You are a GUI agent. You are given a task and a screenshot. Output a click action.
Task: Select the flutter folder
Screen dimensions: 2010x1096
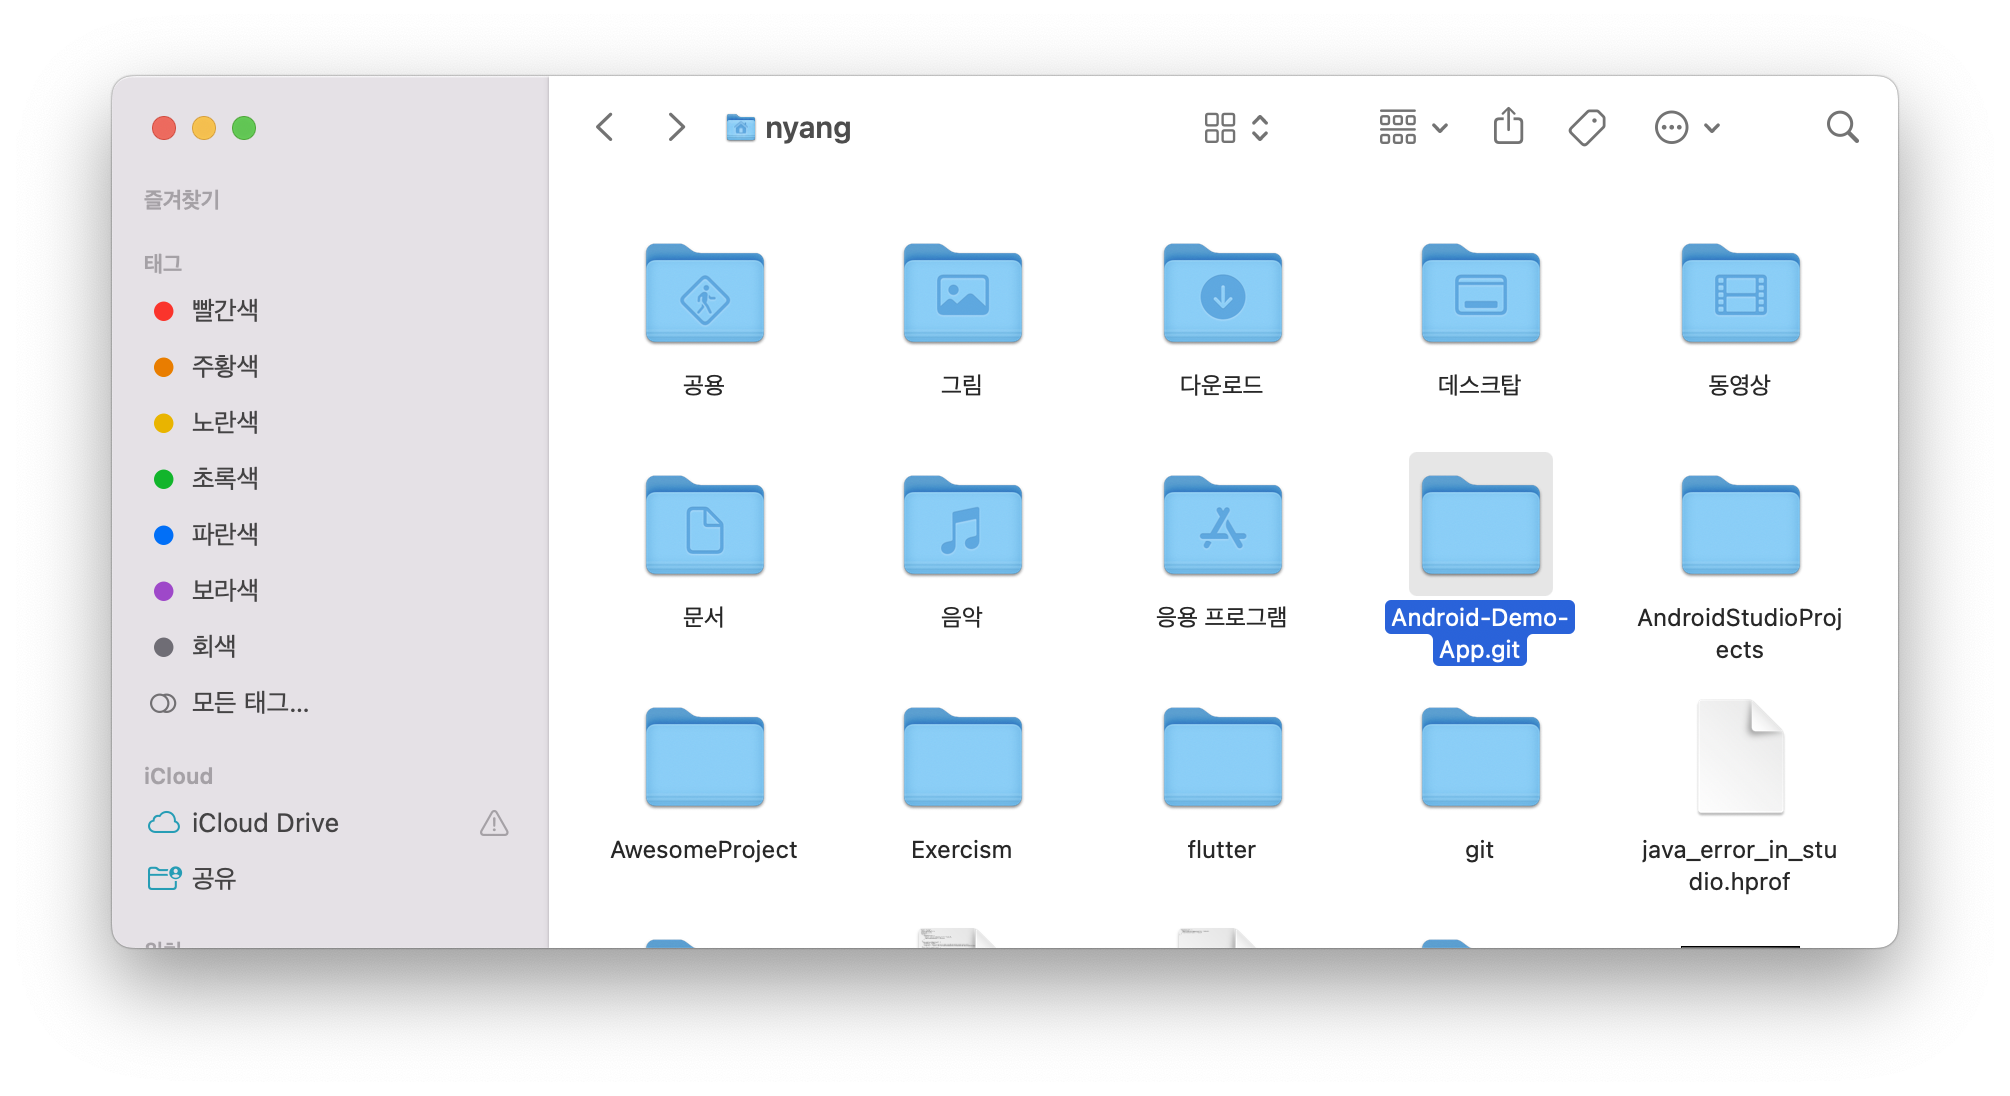click(x=1222, y=760)
